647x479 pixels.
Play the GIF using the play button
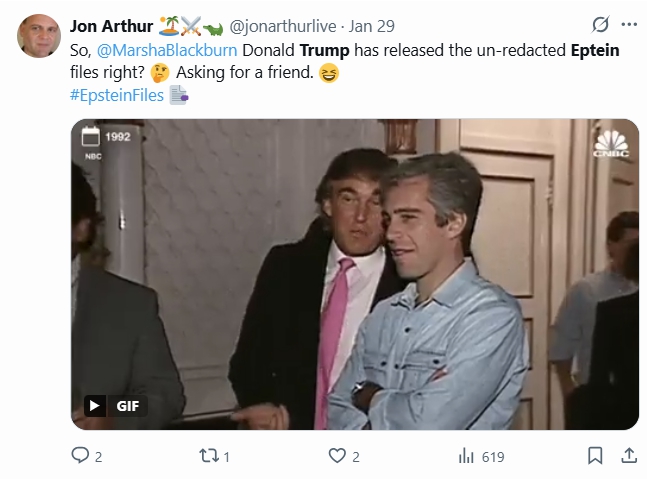tap(94, 406)
